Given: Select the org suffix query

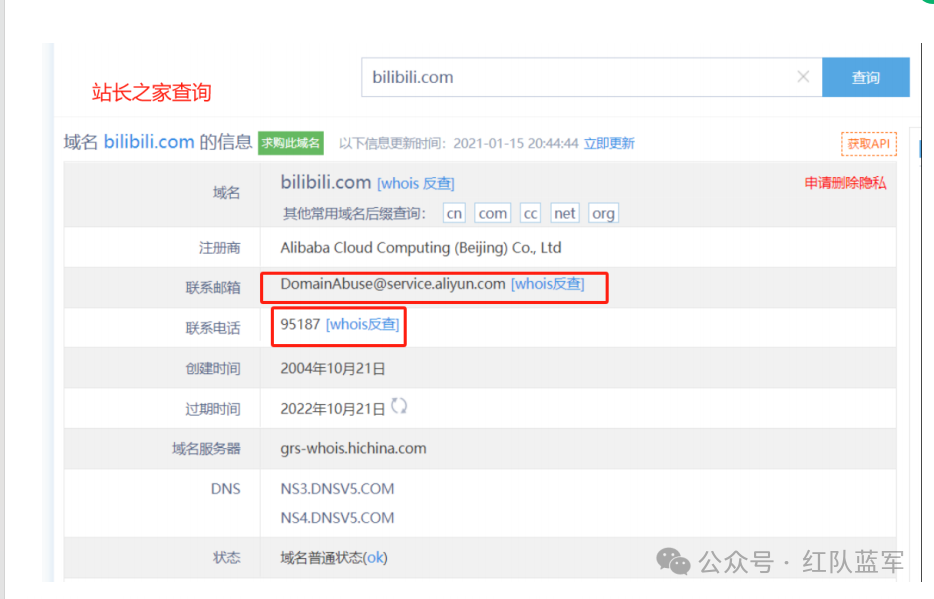Looking at the screenshot, I should [603, 213].
